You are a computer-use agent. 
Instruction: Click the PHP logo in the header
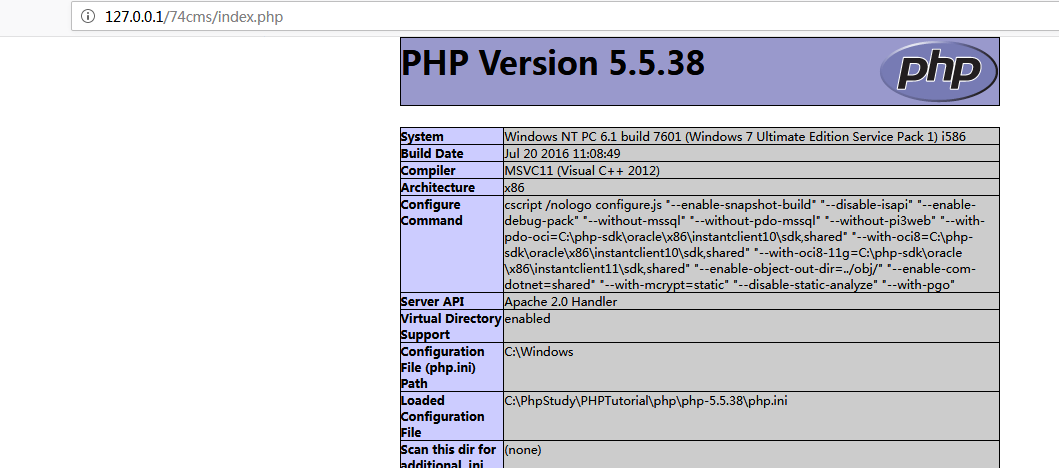pos(939,71)
